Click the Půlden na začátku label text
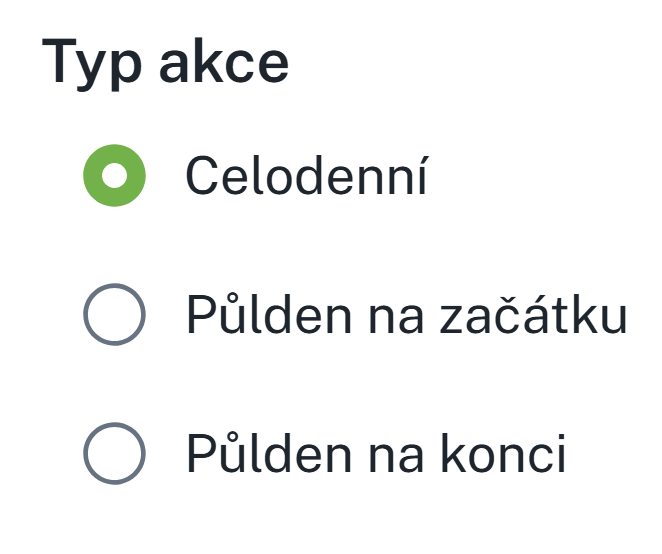 pos(406,316)
